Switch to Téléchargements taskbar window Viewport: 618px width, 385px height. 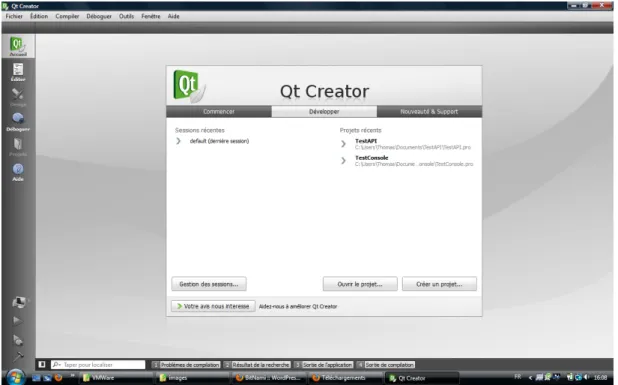coord(345,378)
